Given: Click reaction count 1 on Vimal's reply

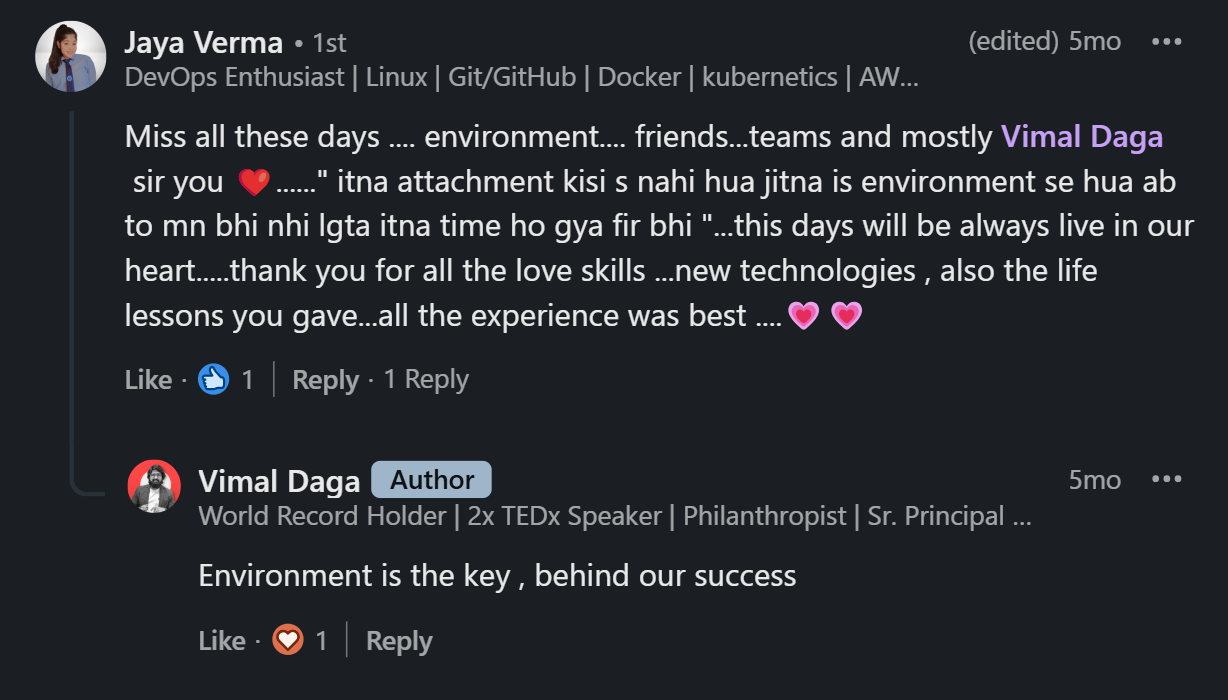Looking at the screenshot, I should (321, 641).
